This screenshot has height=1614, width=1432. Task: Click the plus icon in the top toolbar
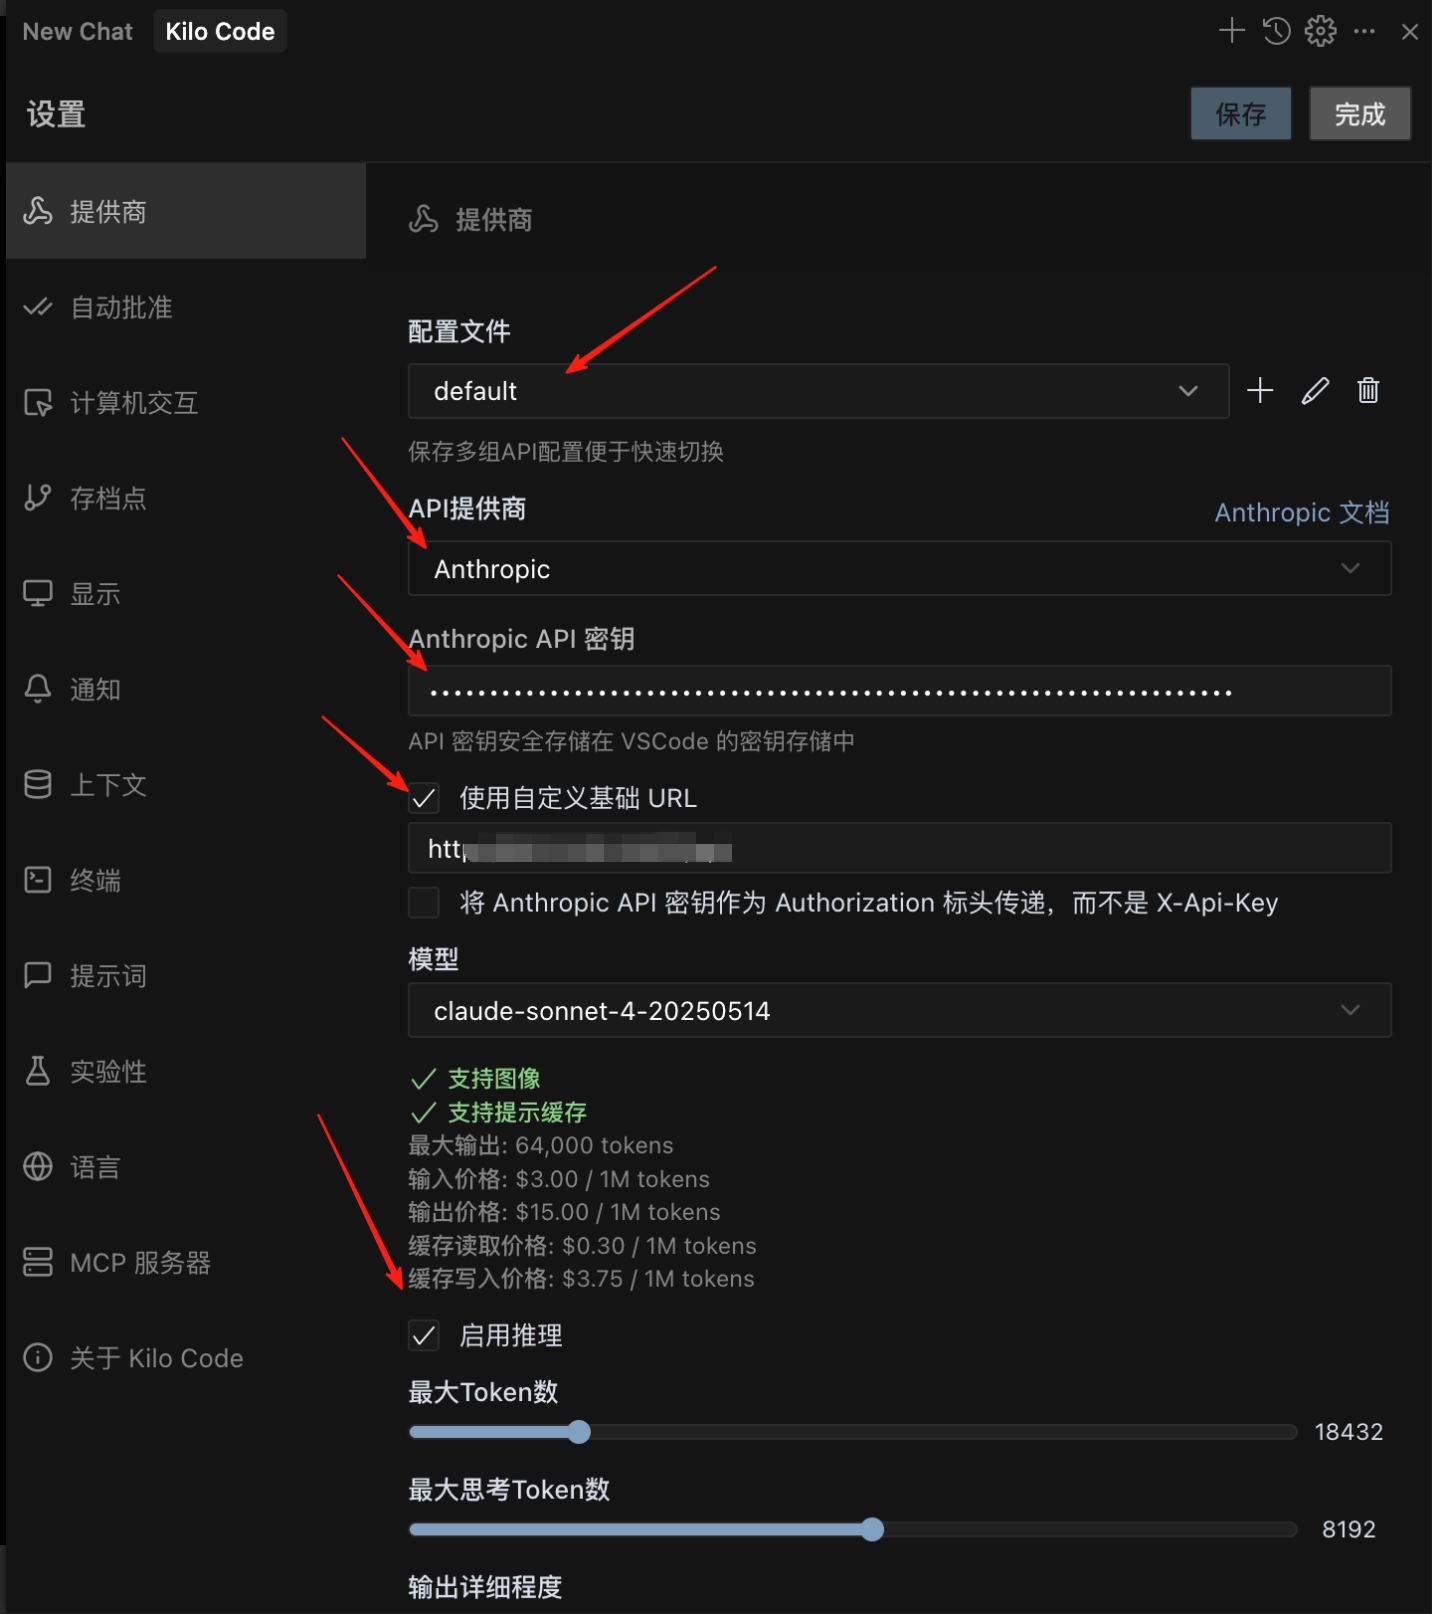pyautogui.click(x=1232, y=31)
